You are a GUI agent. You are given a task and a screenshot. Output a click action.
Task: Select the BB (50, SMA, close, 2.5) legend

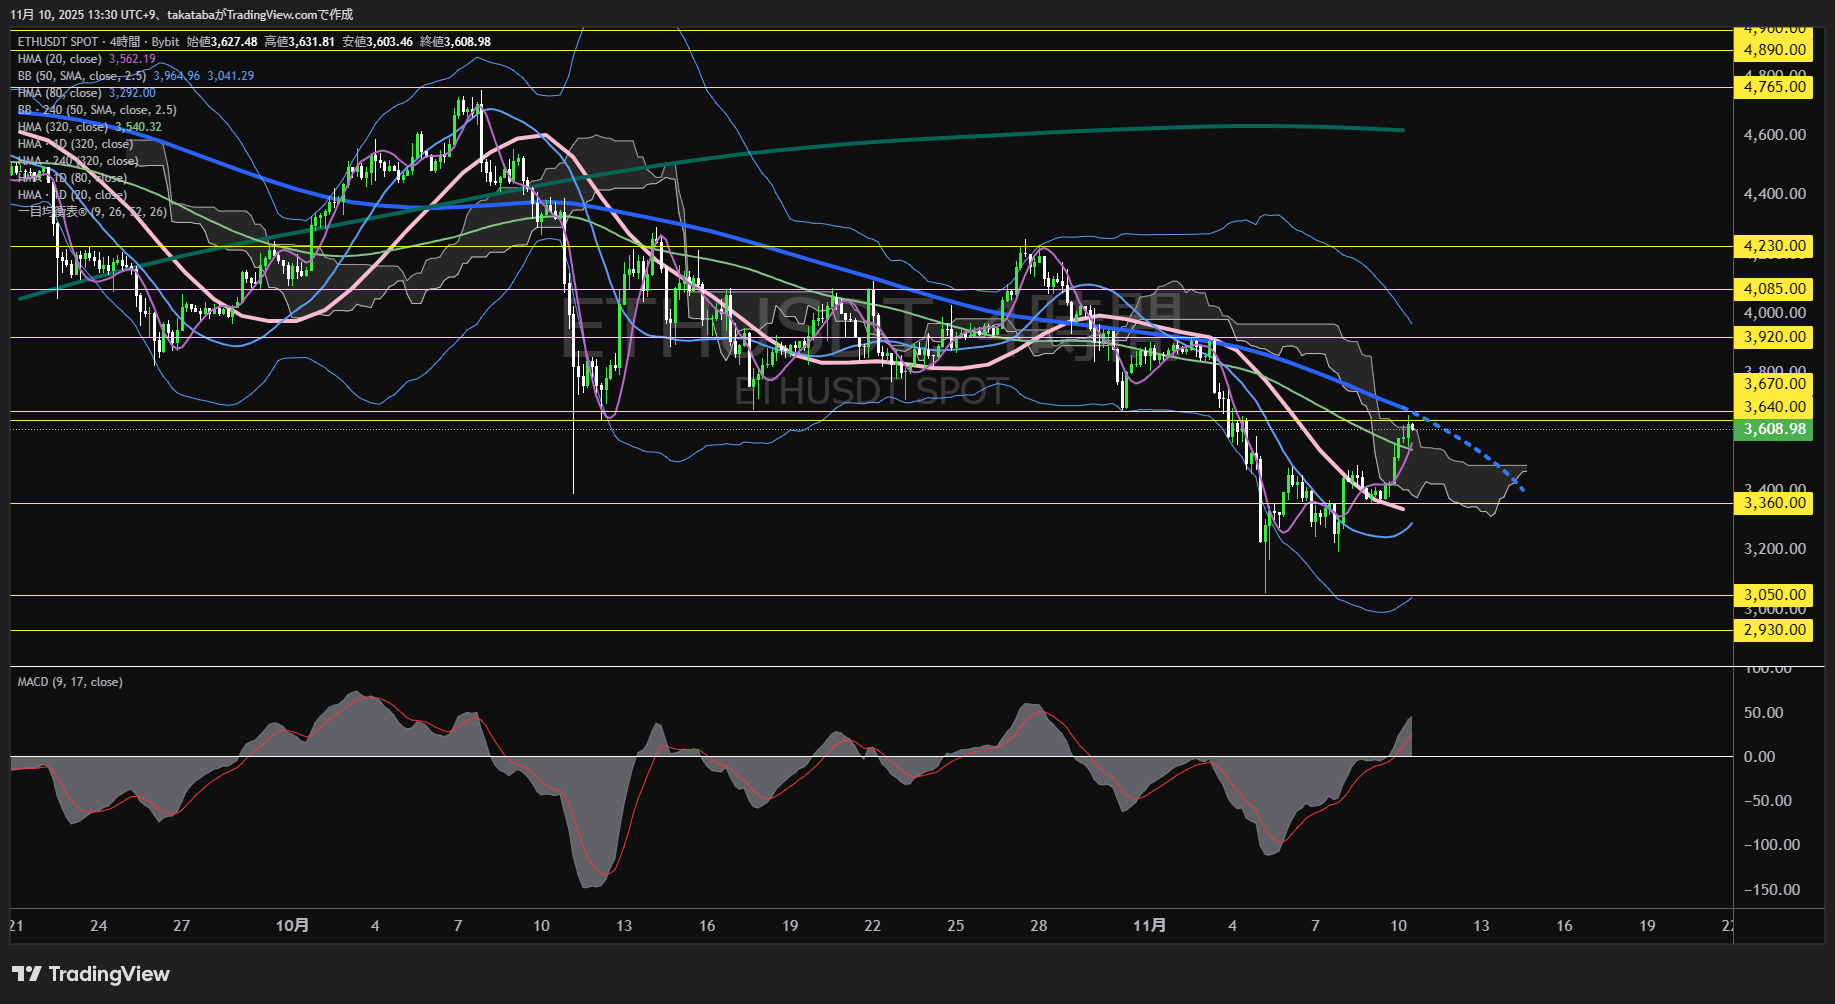(x=82, y=76)
